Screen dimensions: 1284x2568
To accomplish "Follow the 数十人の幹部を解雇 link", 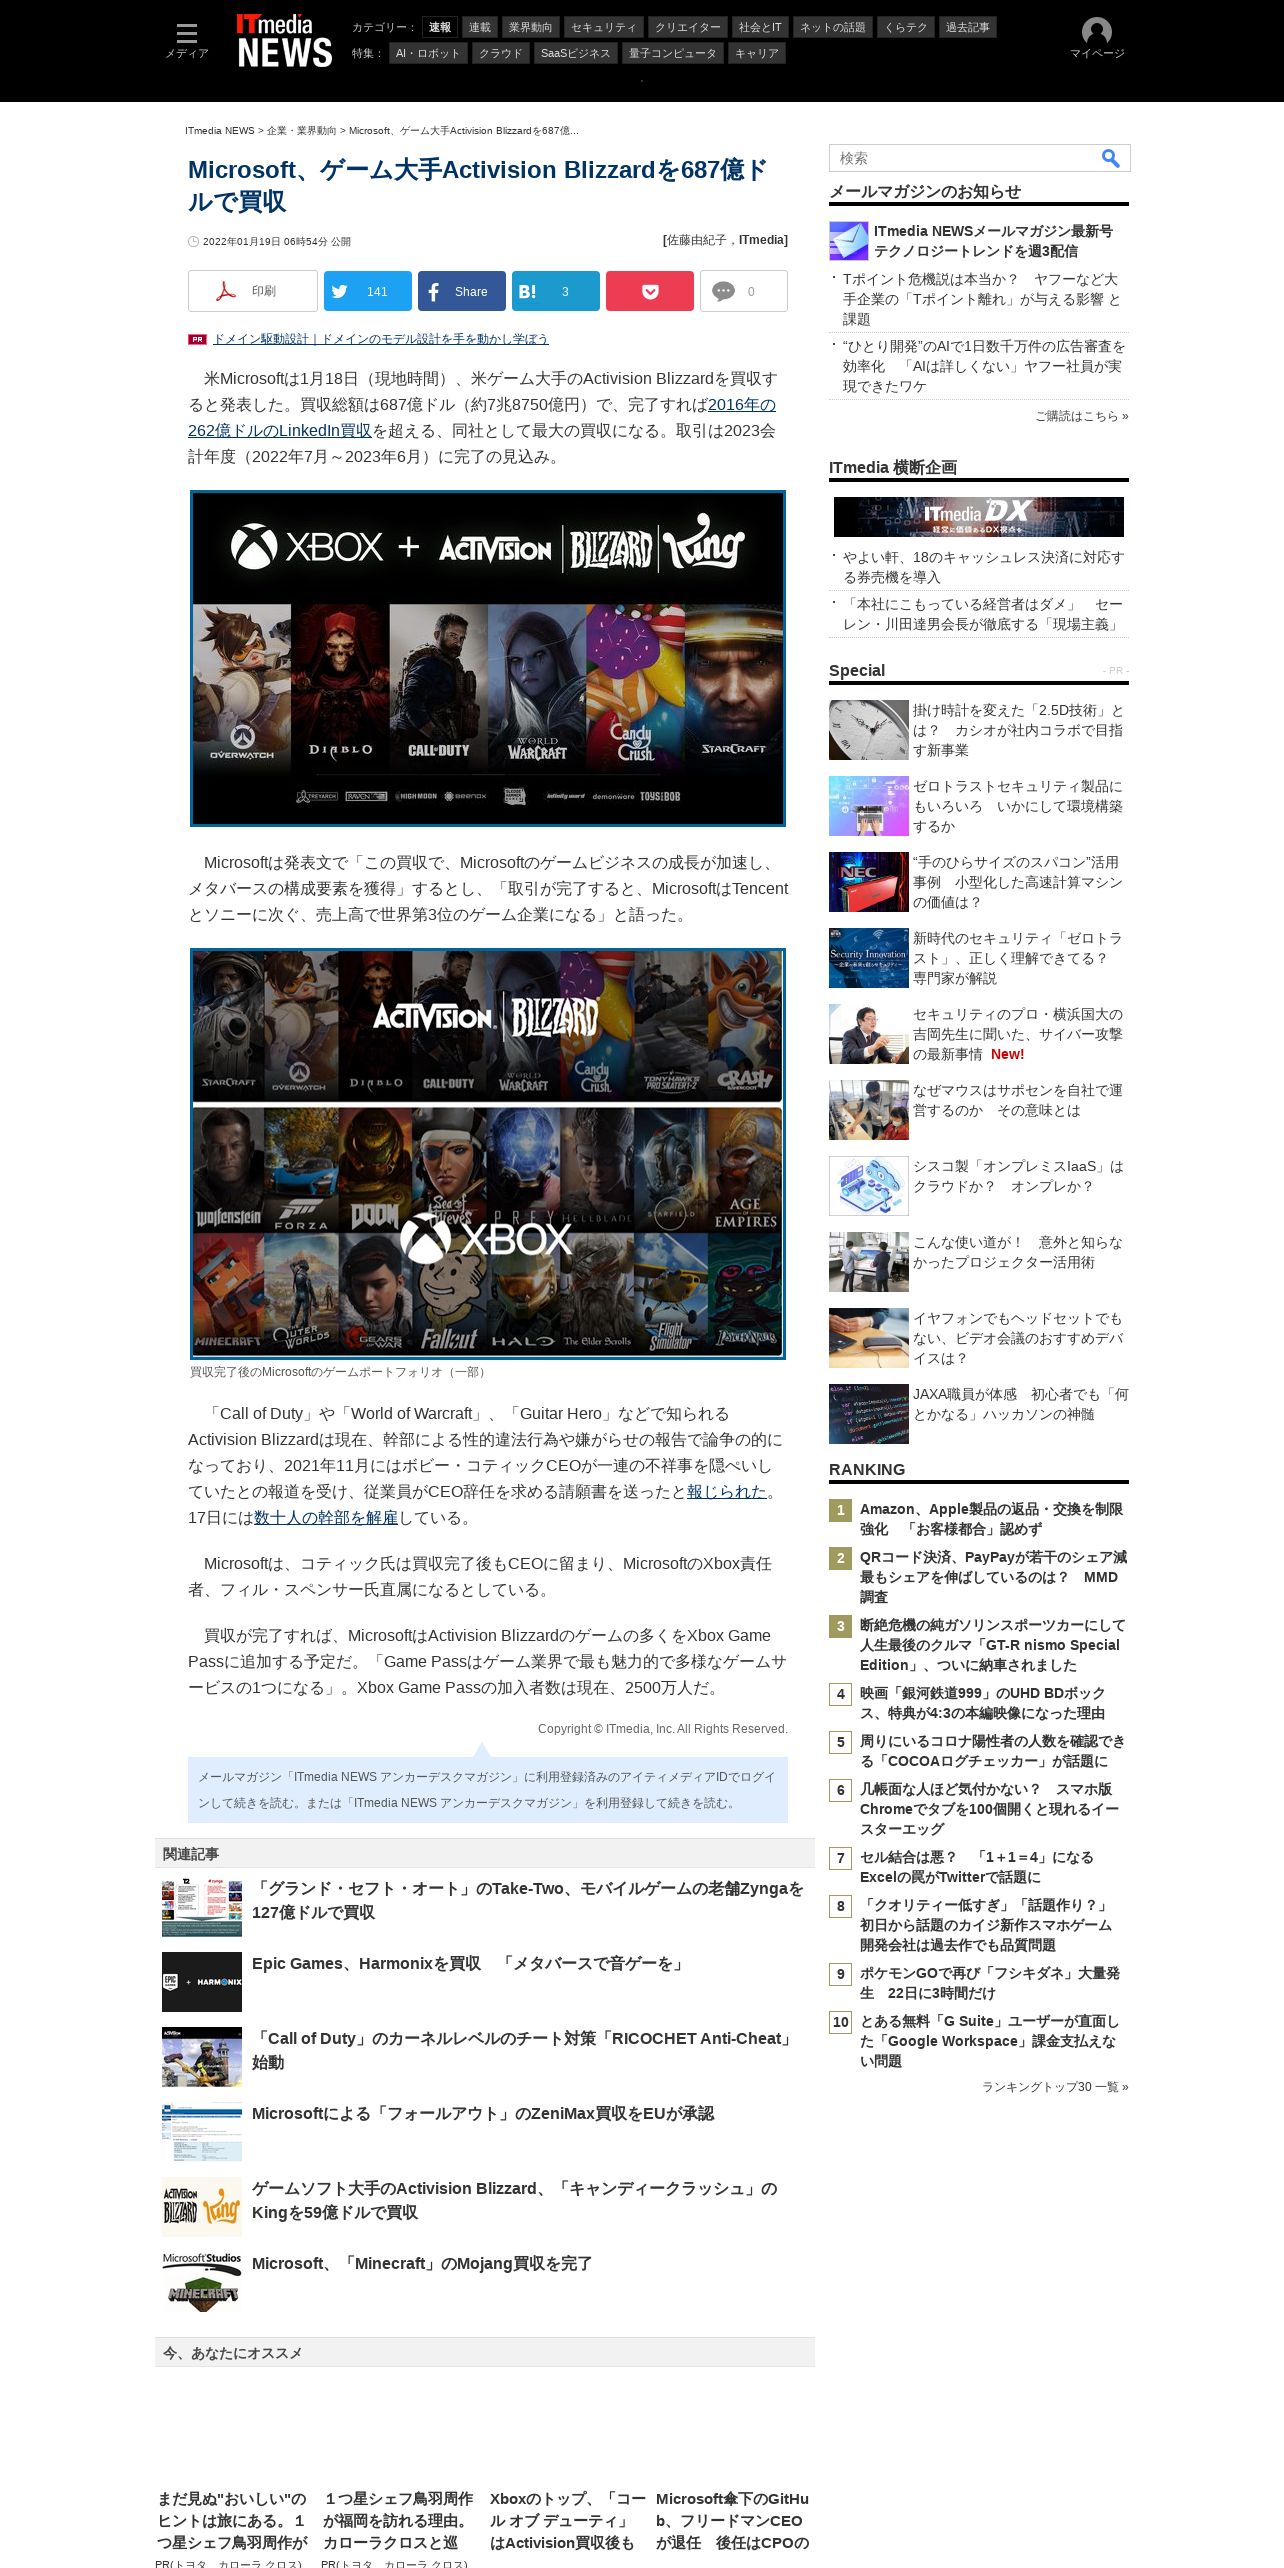I will (326, 1517).
